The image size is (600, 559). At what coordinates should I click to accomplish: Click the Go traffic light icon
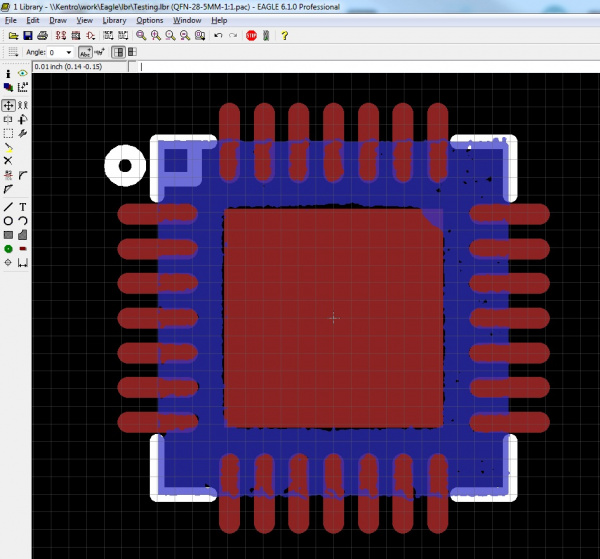266,36
